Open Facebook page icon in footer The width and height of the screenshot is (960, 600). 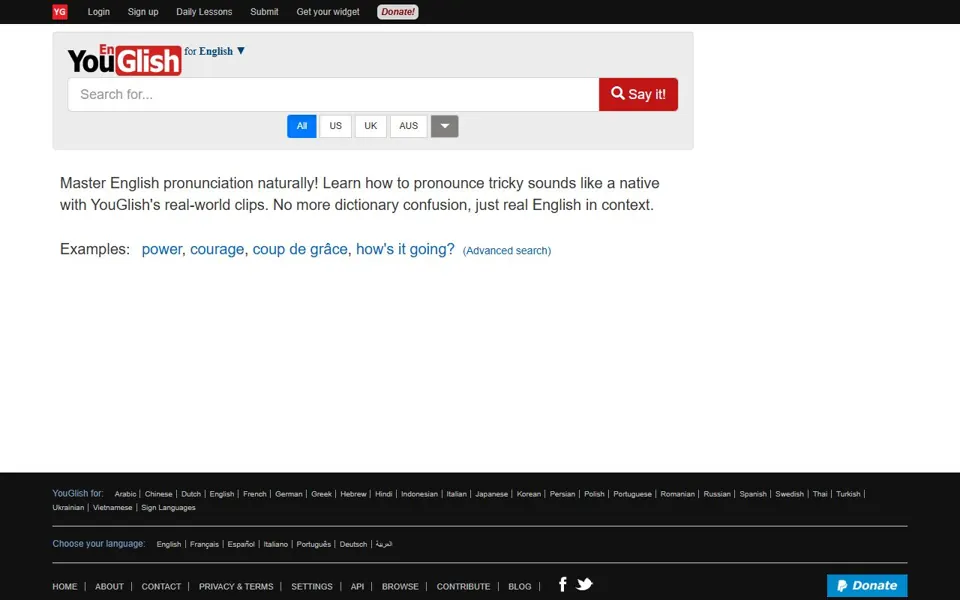[563, 585]
